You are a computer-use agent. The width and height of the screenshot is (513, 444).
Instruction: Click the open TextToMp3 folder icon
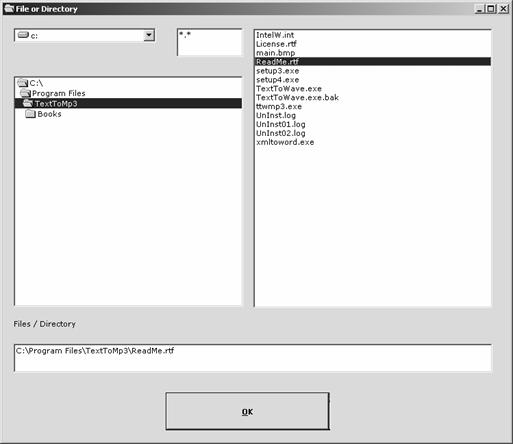pyautogui.click(x=28, y=103)
